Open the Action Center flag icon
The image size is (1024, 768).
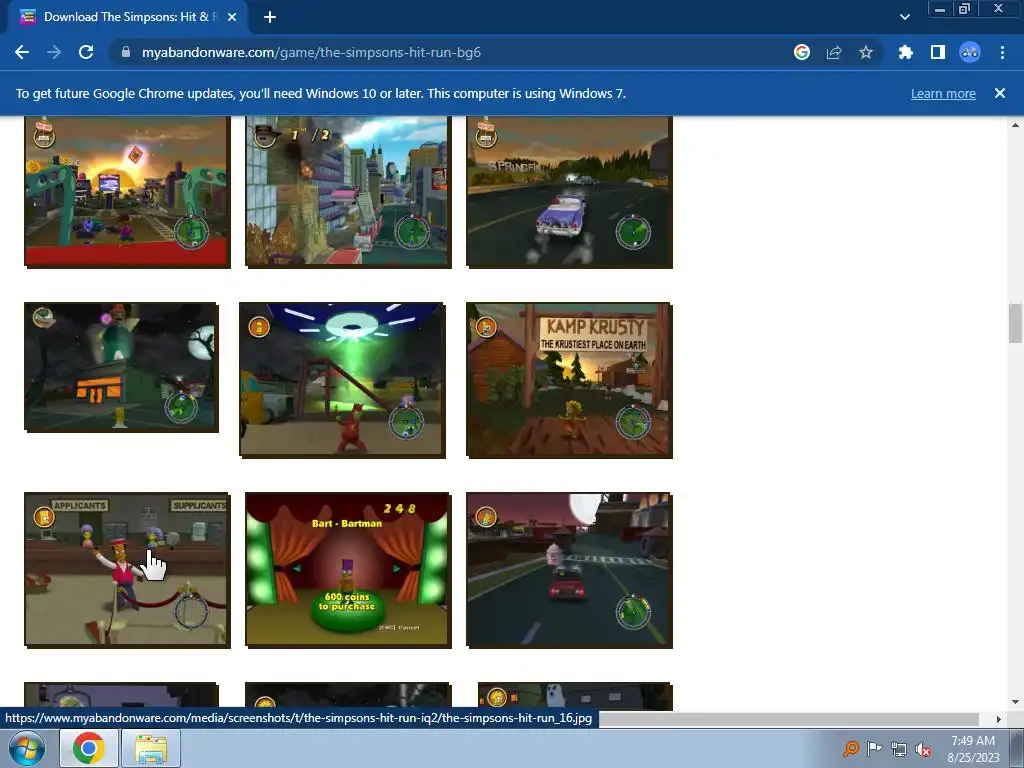pyautogui.click(x=874, y=748)
